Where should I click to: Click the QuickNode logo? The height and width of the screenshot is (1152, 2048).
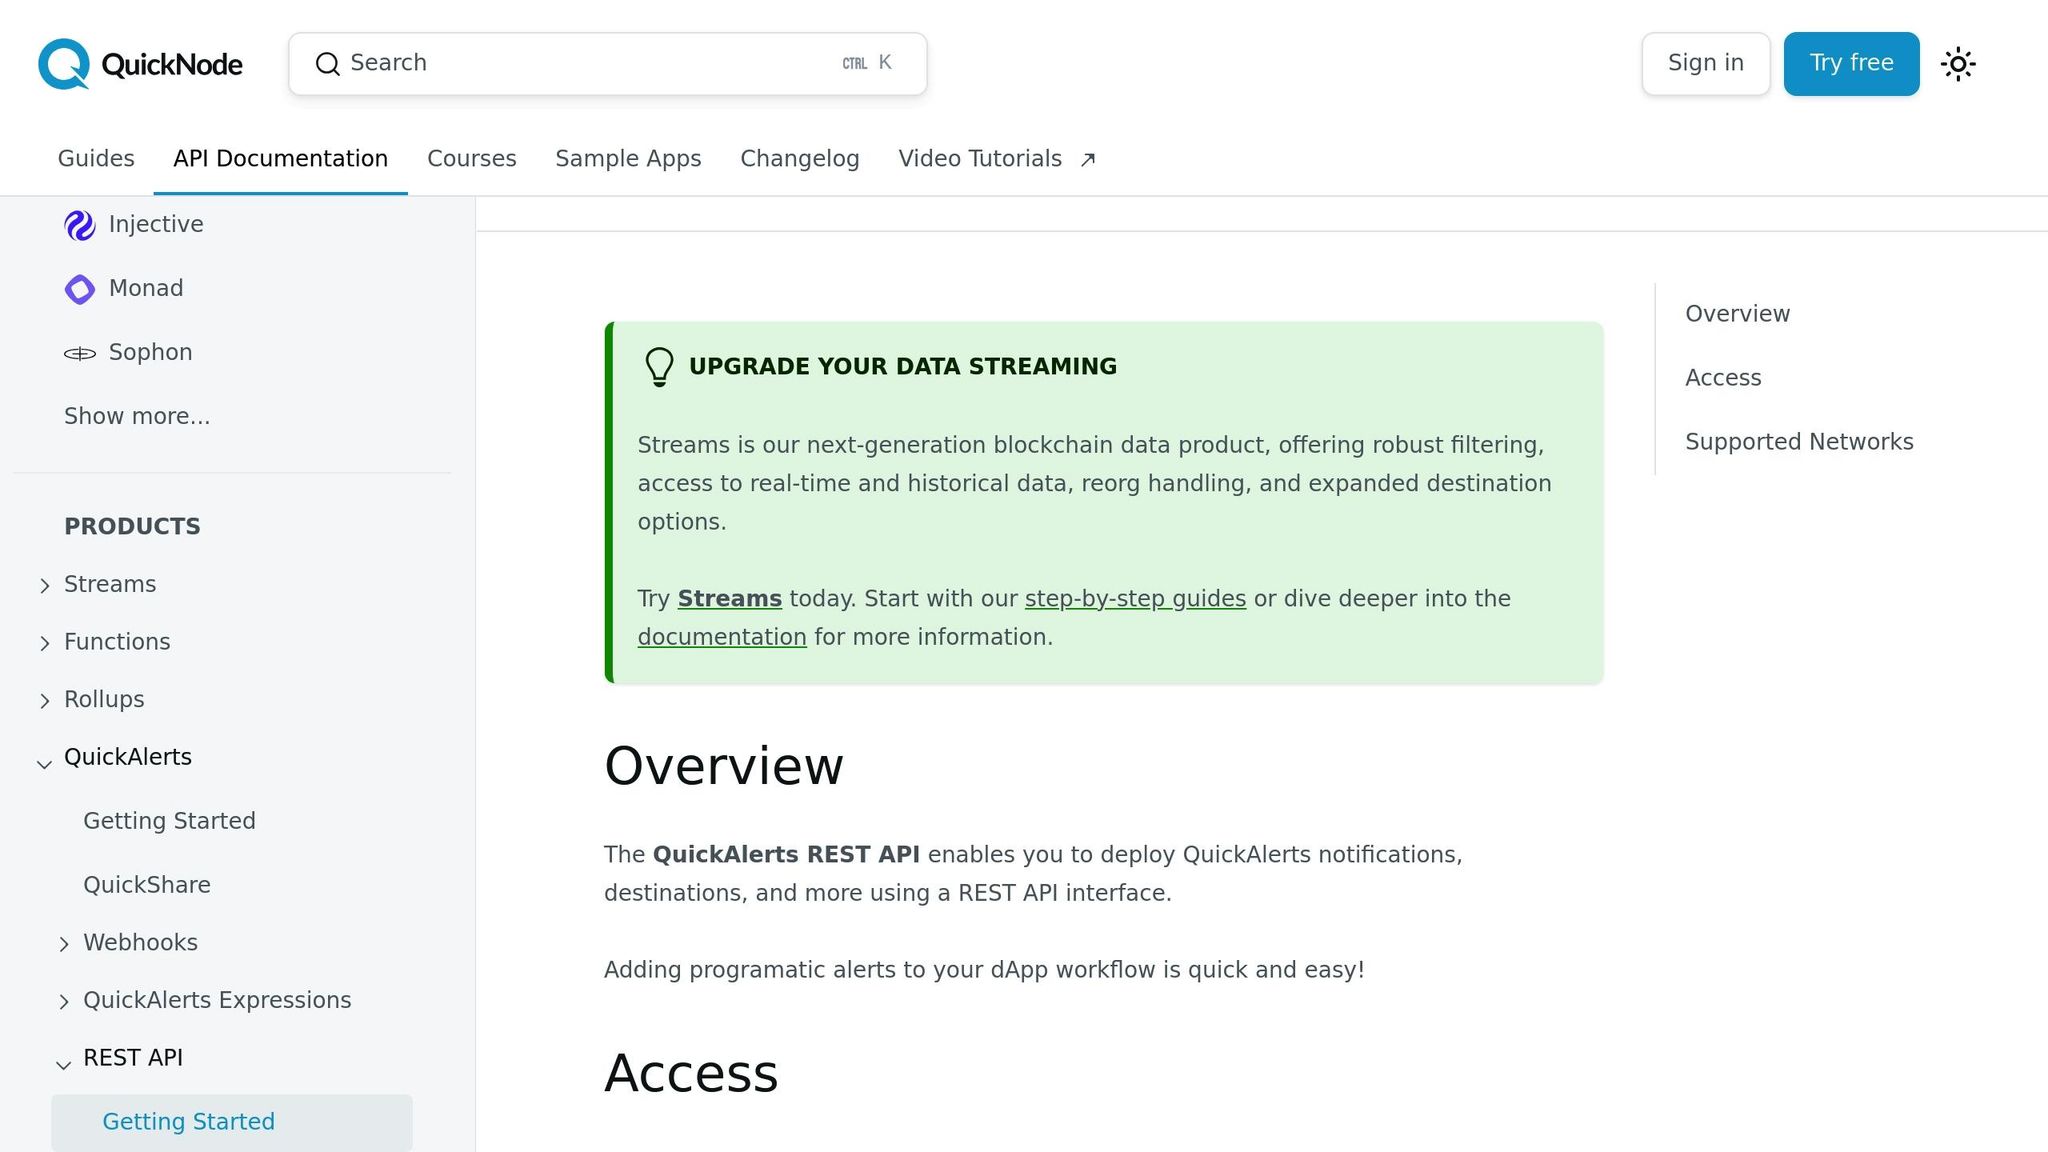(x=140, y=64)
